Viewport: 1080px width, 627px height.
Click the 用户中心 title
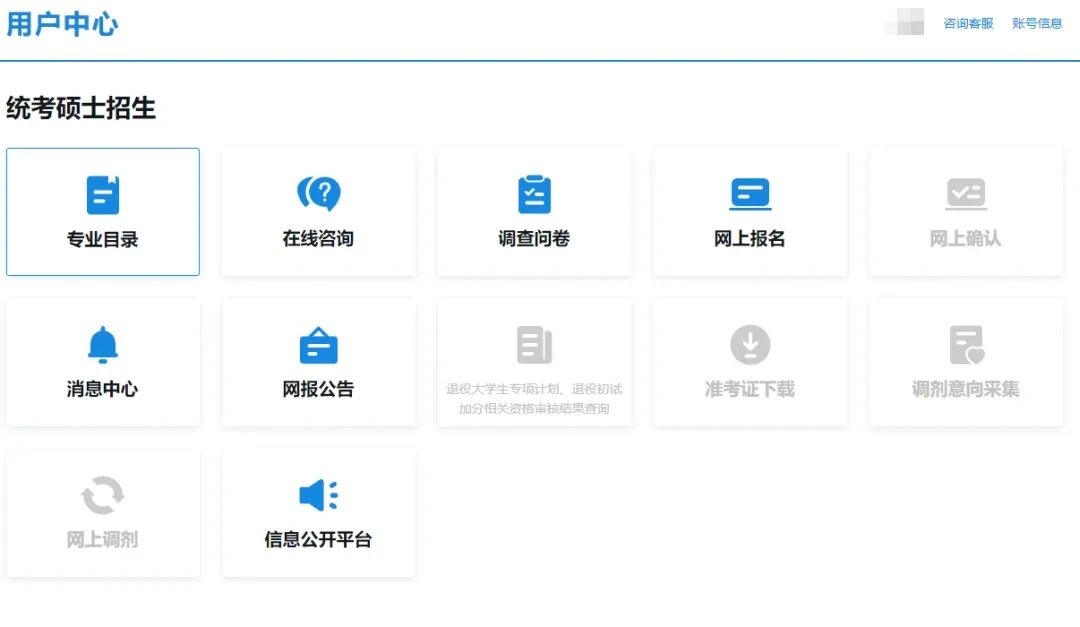(62, 25)
